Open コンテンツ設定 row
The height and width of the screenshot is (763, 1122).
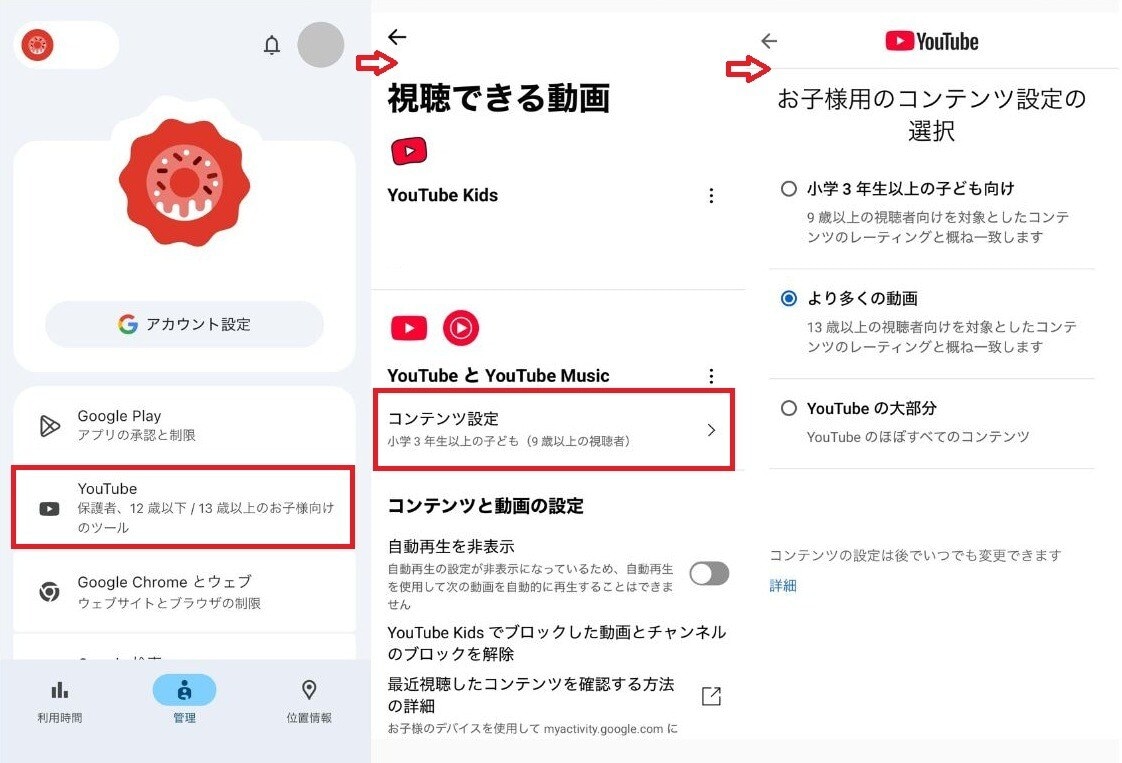click(554, 429)
